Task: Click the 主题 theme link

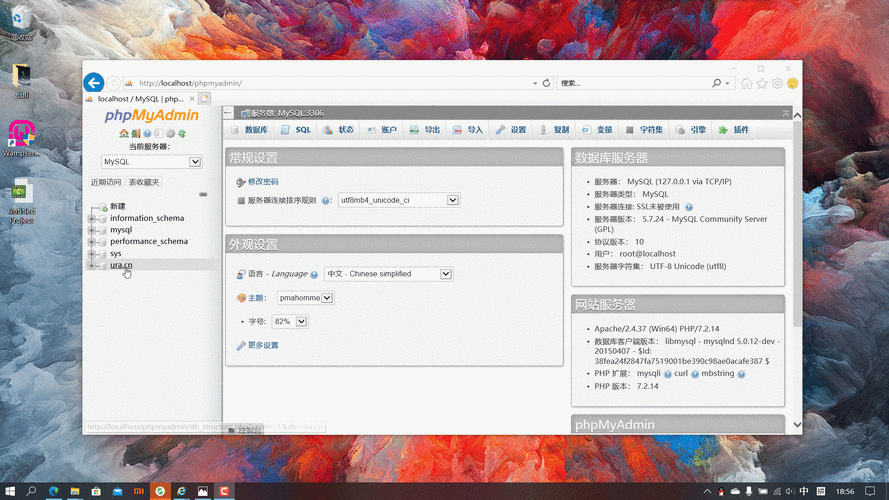Action: [256, 298]
